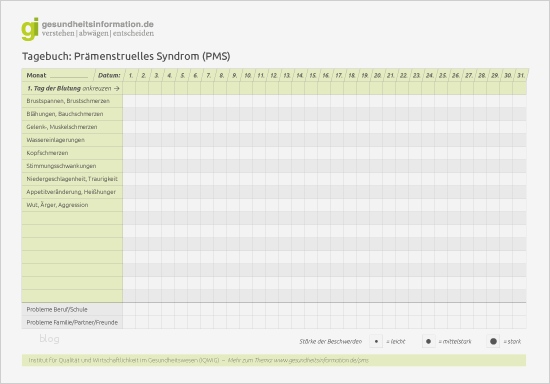550x384 pixels.
Task: Click the Wassereinlagerungen row label
Action: pos(55,140)
